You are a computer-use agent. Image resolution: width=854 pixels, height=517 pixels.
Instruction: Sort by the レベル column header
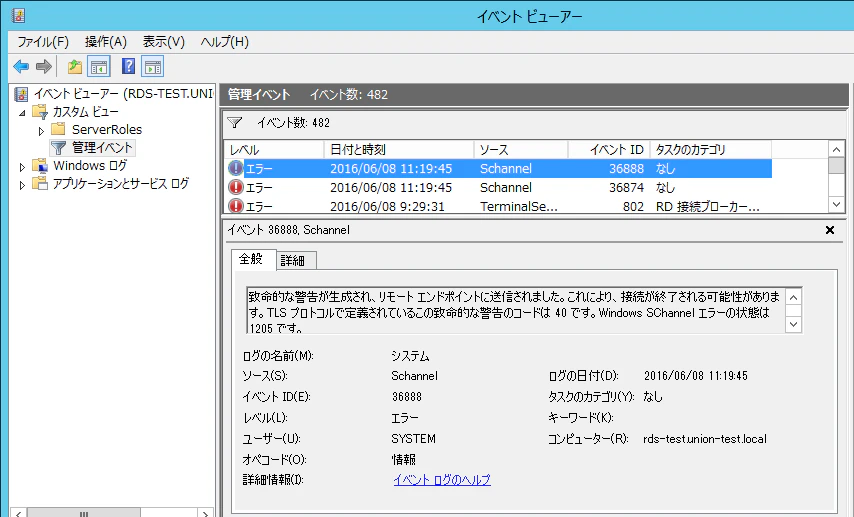274,149
